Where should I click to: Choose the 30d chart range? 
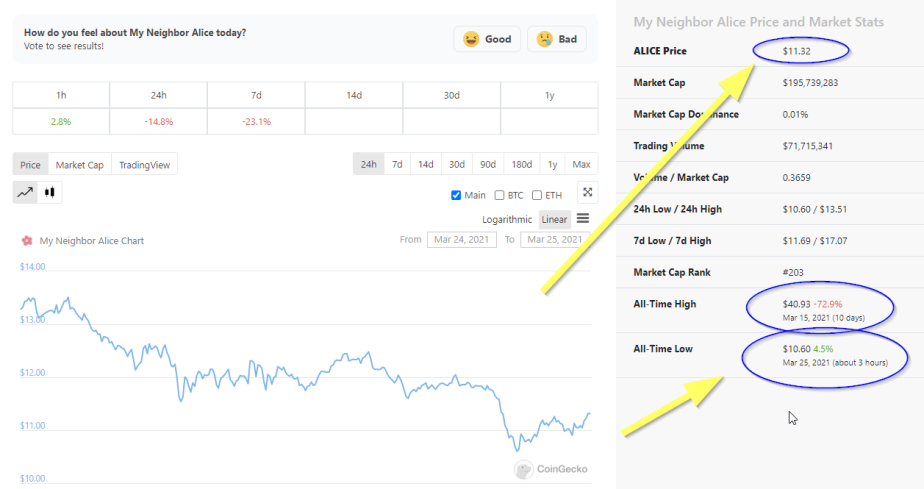(x=457, y=164)
